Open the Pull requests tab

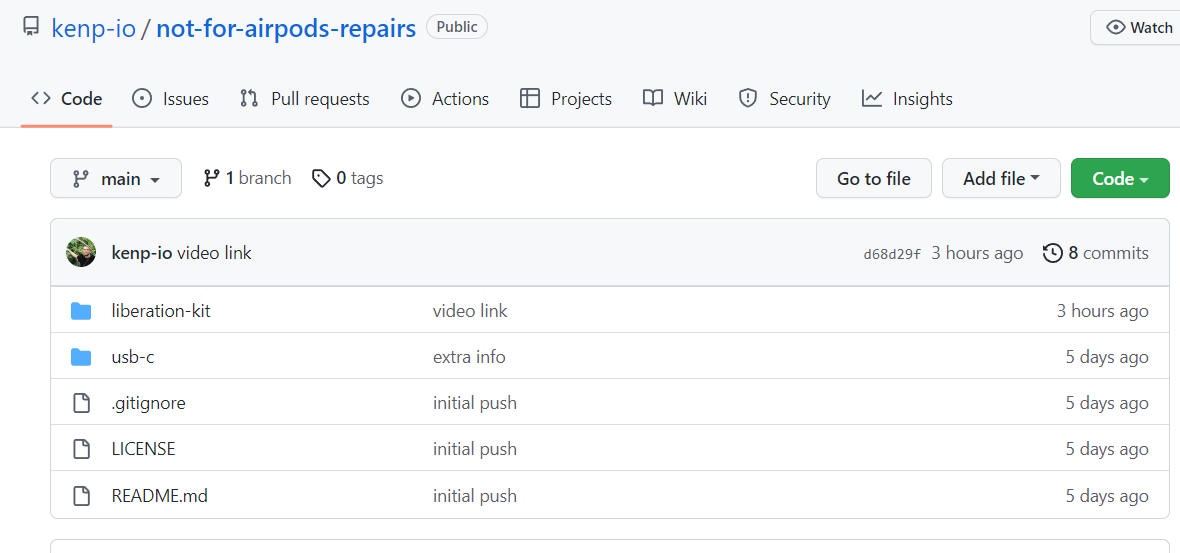coord(304,98)
